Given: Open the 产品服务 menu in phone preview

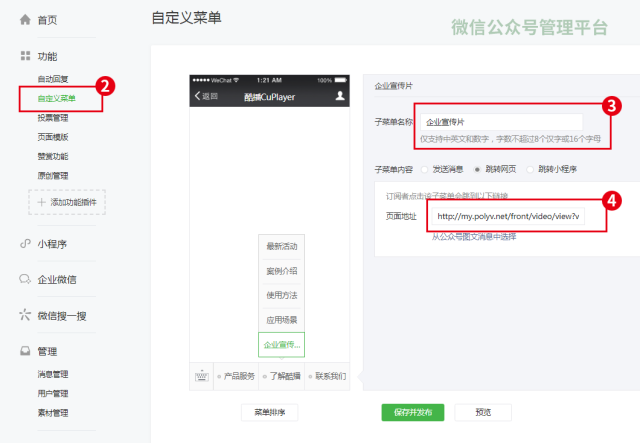Looking at the screenshot, I should click(x=238, y=376).
